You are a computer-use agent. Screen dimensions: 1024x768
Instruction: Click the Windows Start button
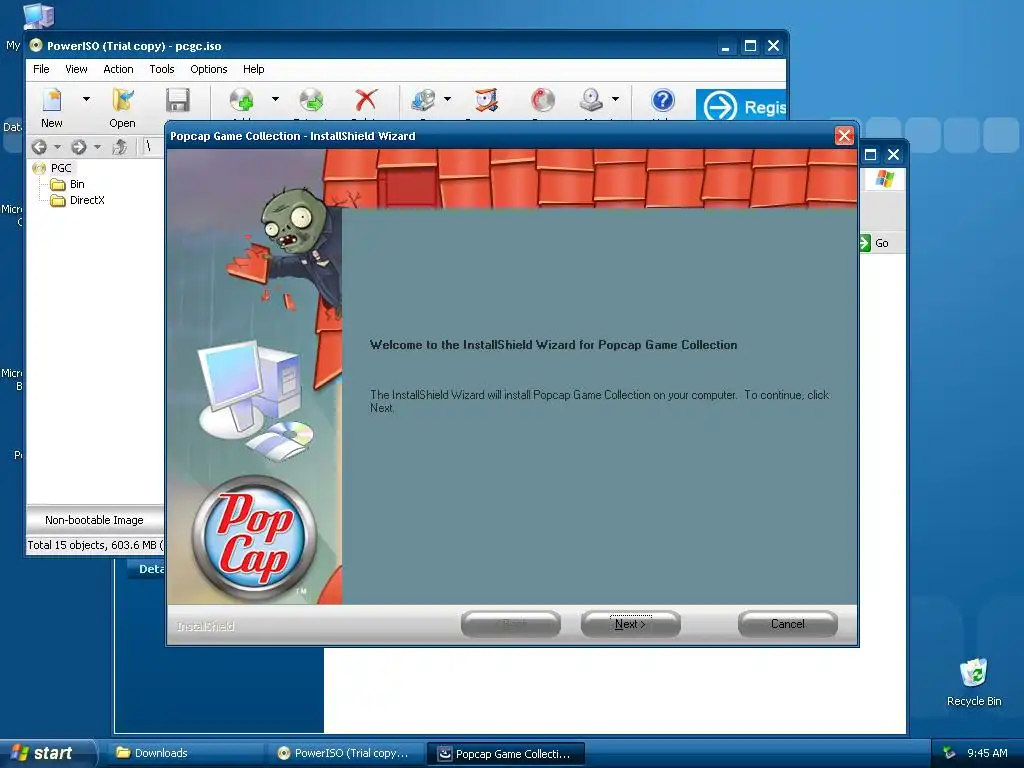point(47,753)
